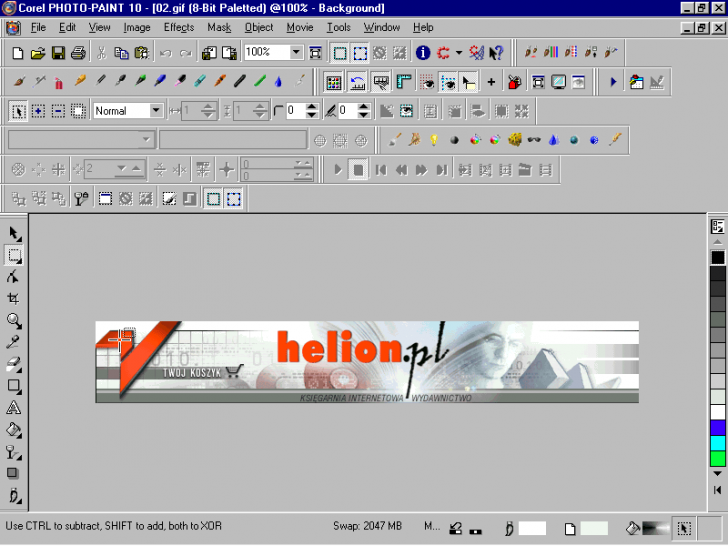Click the Save floppy disk icon

(58, 53)
